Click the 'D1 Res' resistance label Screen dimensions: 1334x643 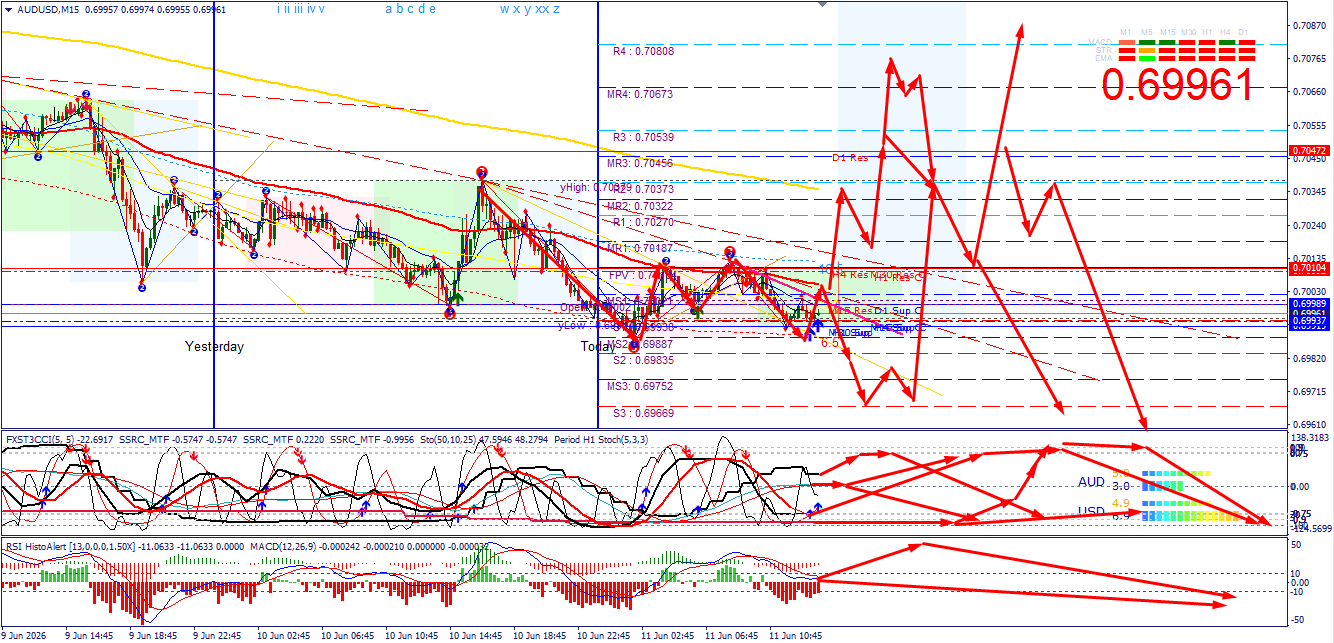852,157
